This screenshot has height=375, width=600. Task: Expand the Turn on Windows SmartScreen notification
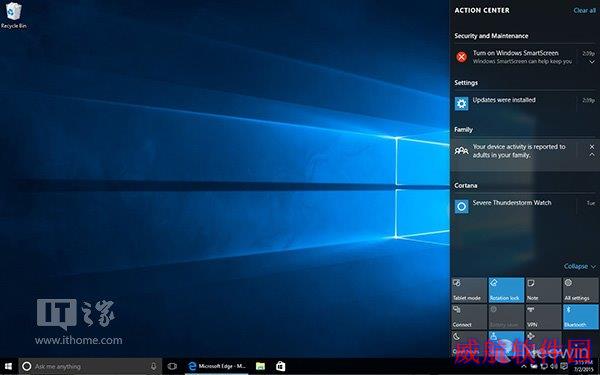pos(592,62)
